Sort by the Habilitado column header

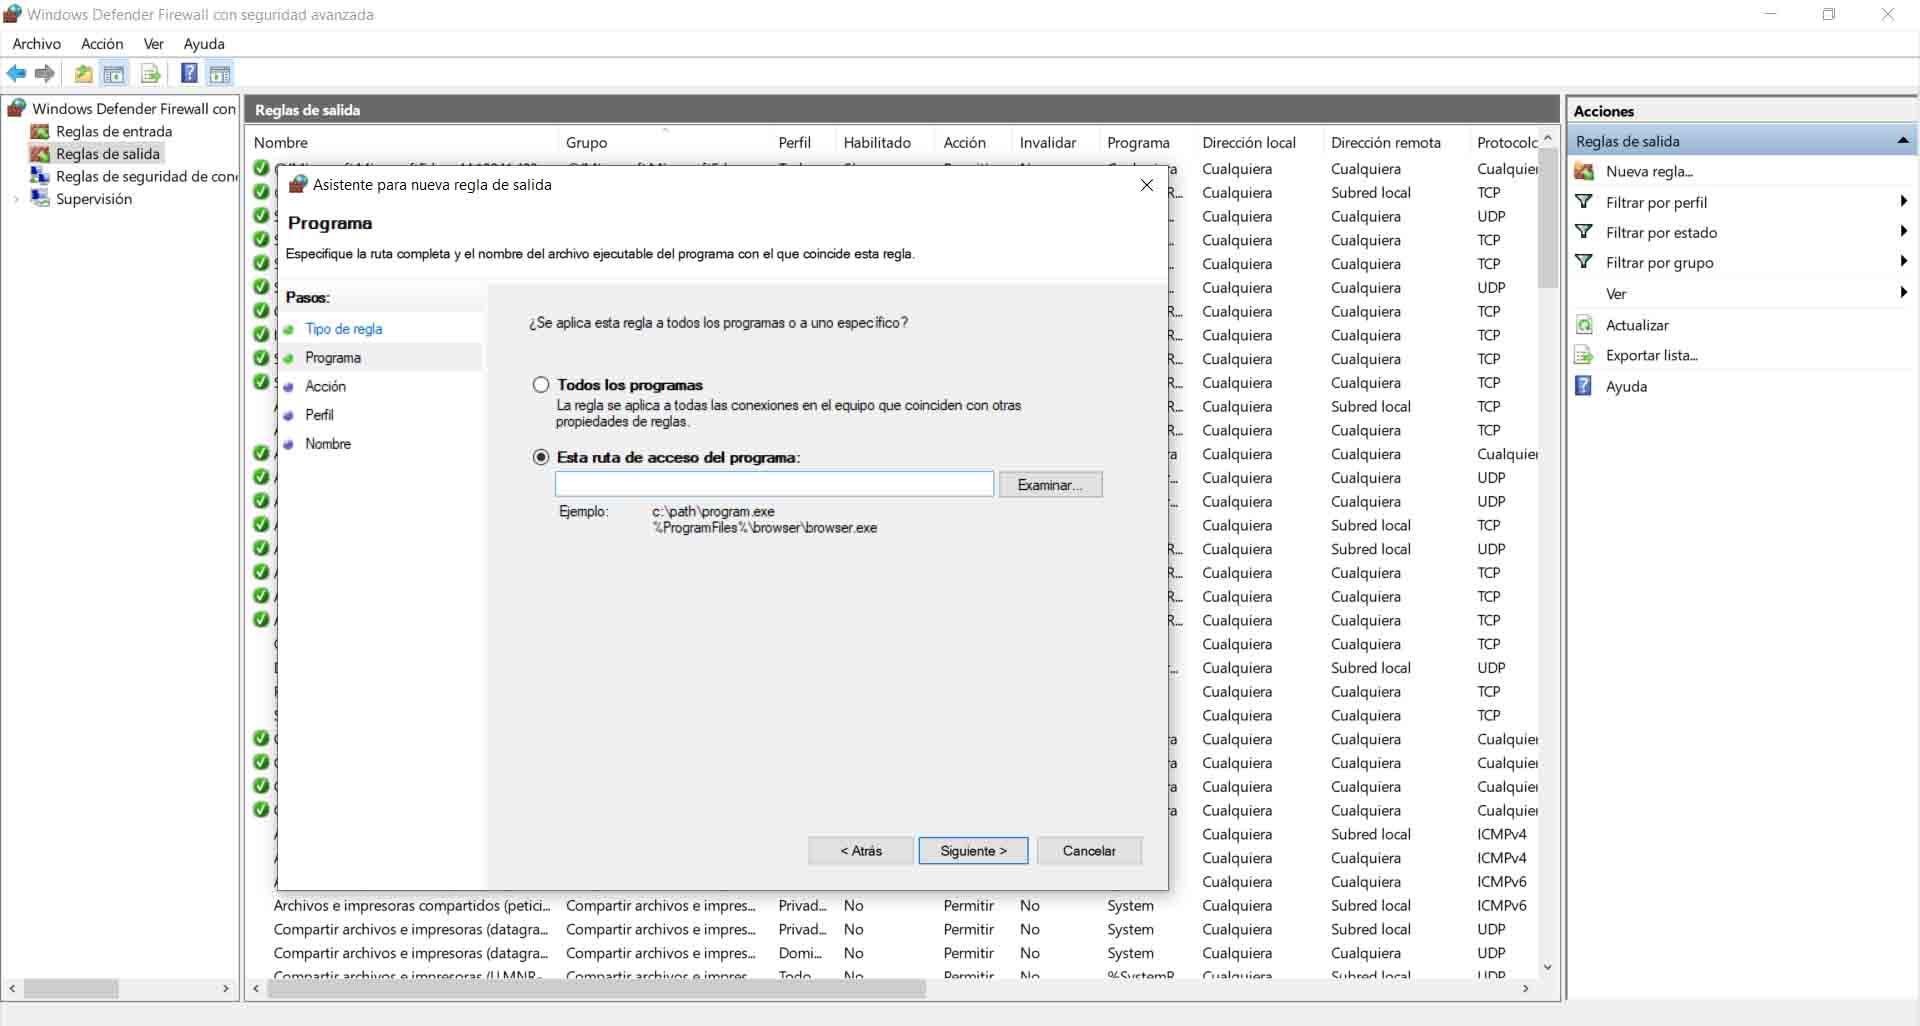pos(877,143)
